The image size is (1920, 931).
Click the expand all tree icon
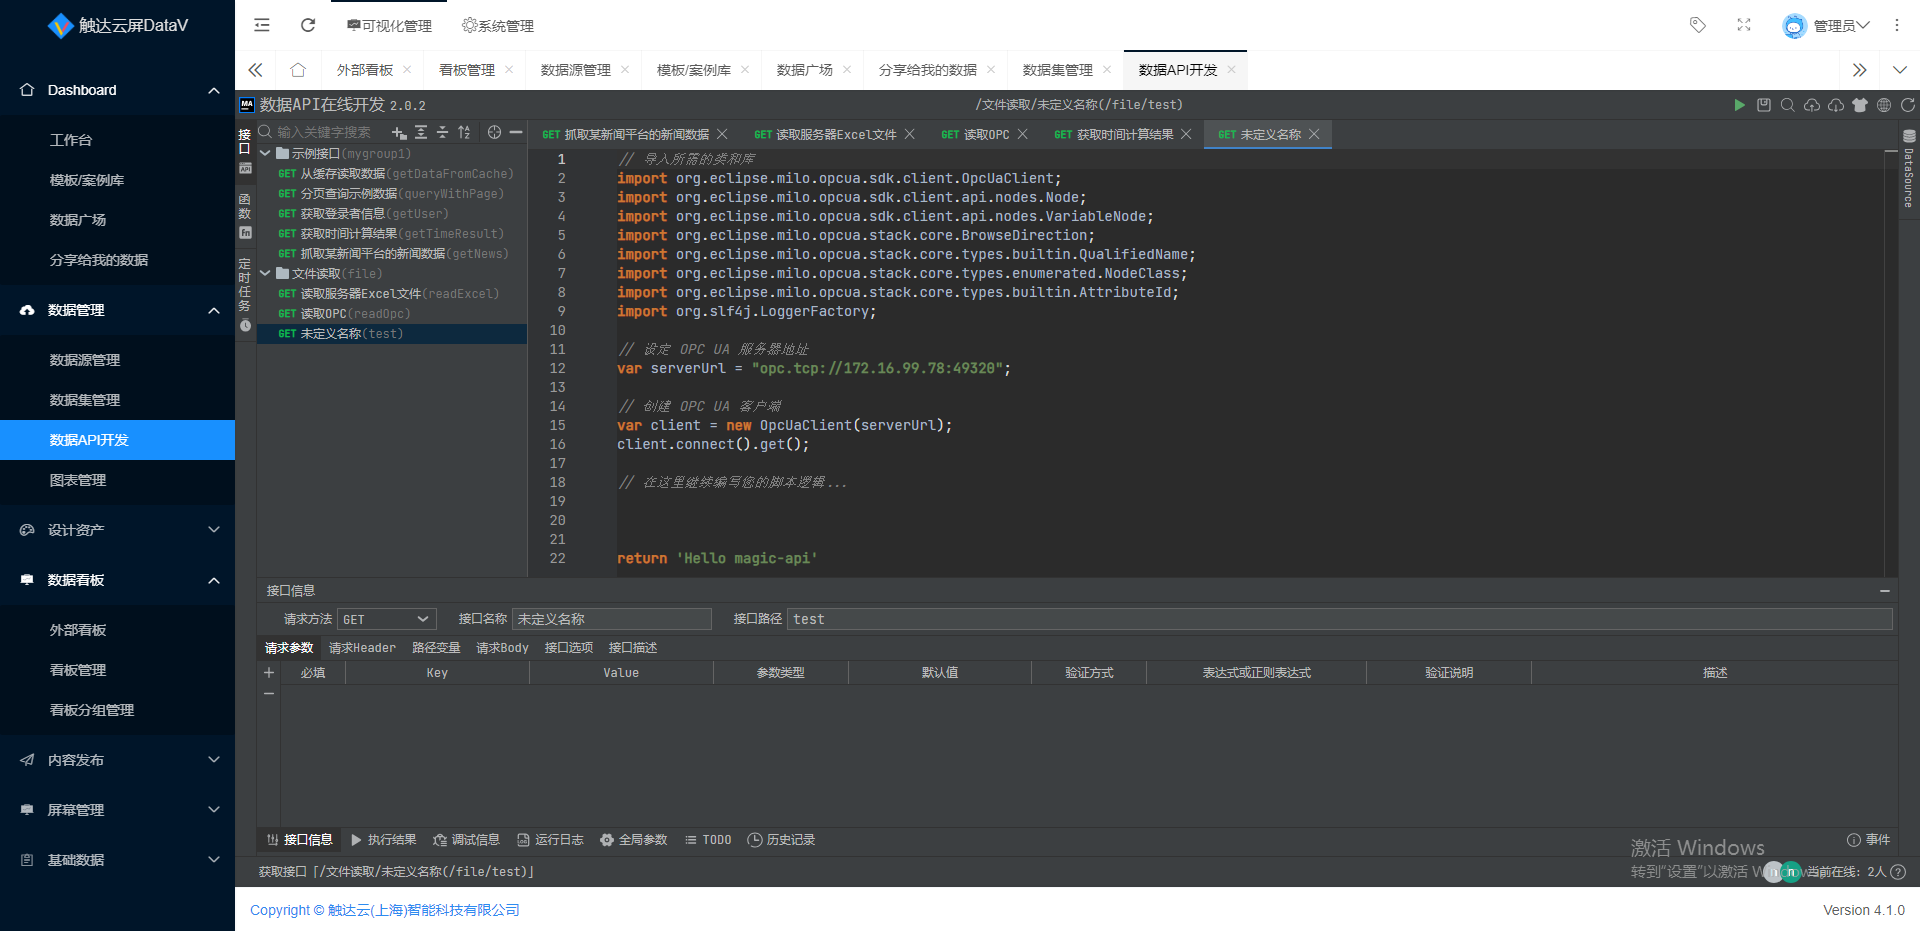421,132
